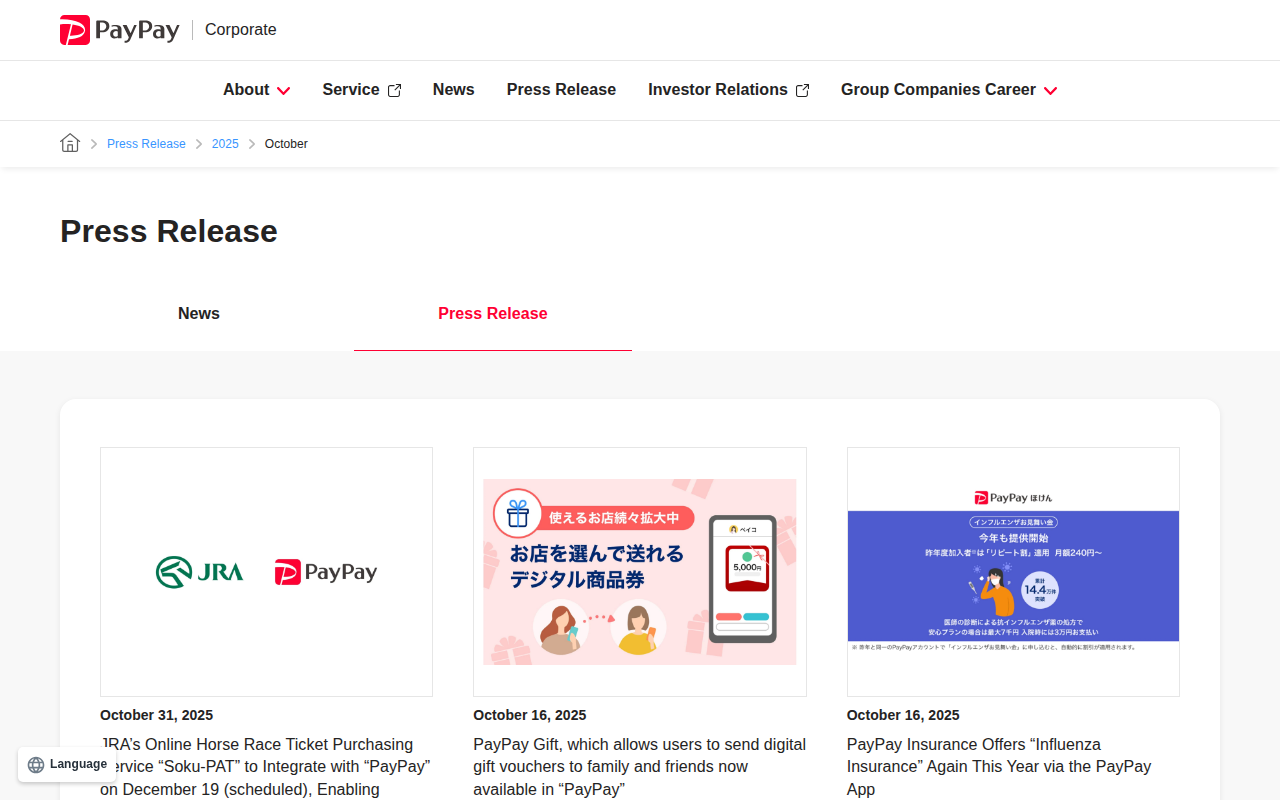Click the October breadcrumb text
The image size is (1280, 800).
pyautogui.click(x=286, y=144)
